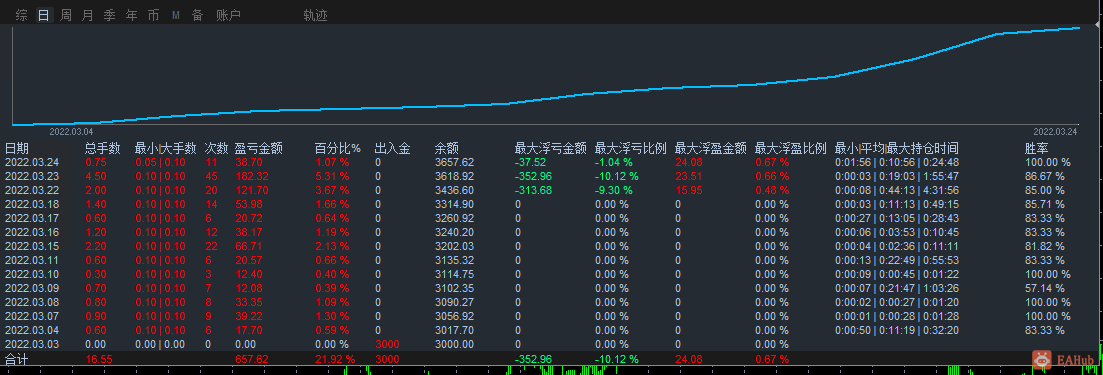
Task: Click the -352.96 floating loss on 2022.03.23
Action: (x=533, y=176)
